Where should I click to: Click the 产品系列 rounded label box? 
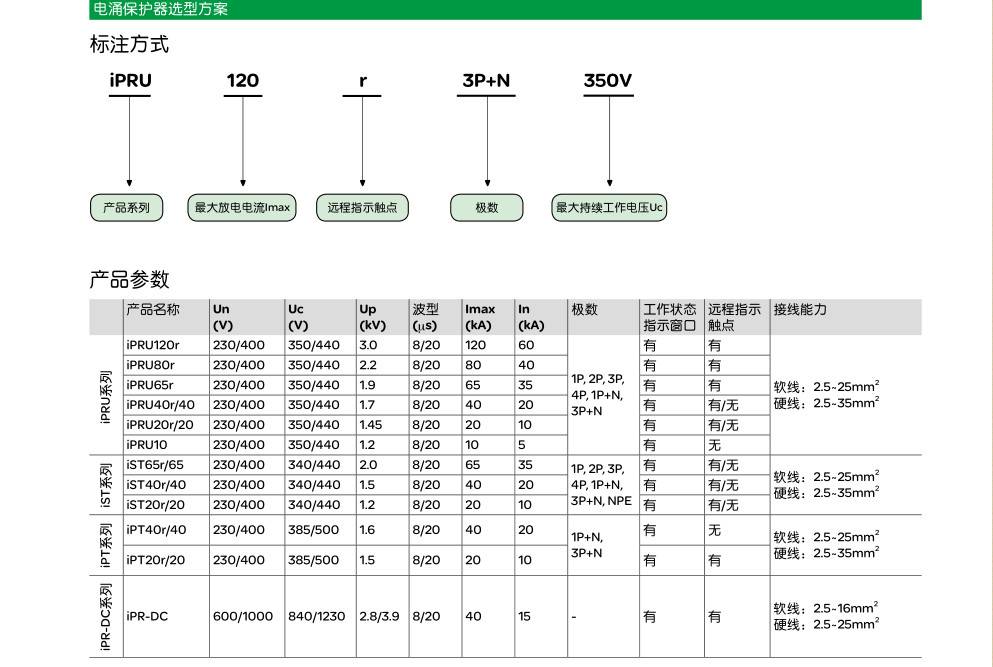point(126,208)
